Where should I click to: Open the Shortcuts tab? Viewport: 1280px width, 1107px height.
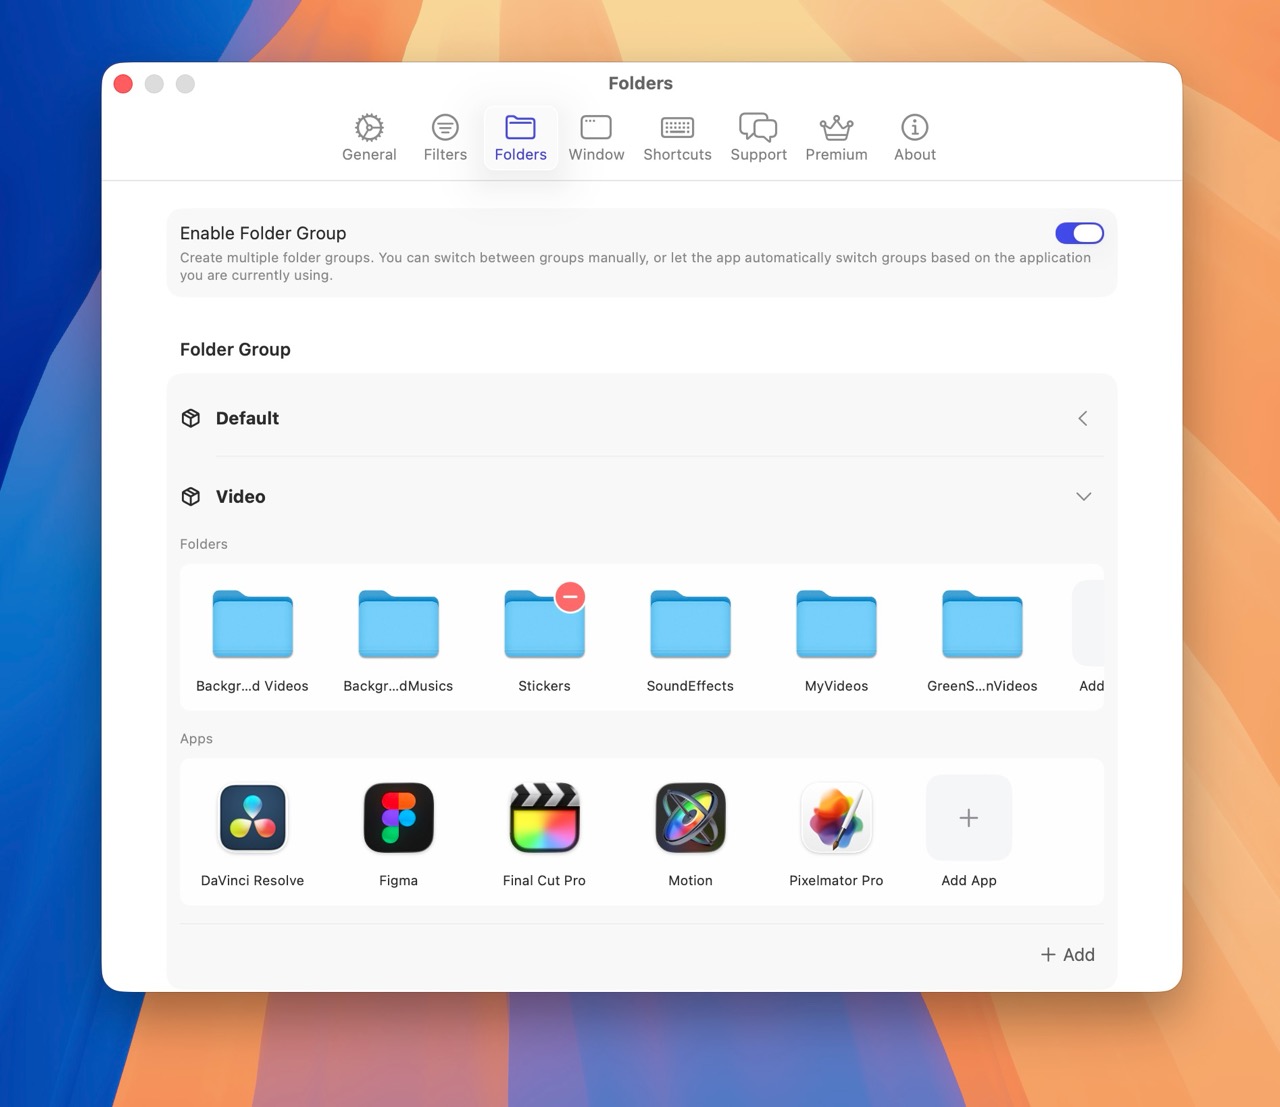pos(677,137)
